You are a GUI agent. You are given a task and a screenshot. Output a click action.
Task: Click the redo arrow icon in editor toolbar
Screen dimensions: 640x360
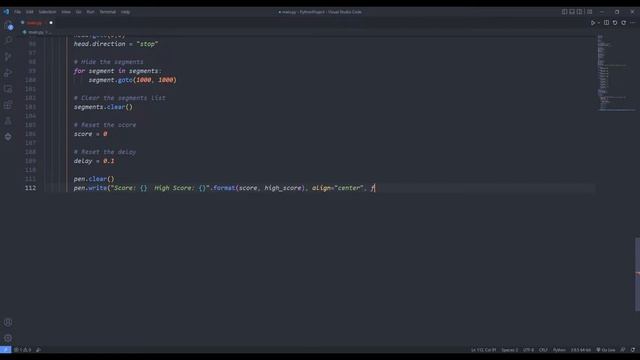point(624,23)
